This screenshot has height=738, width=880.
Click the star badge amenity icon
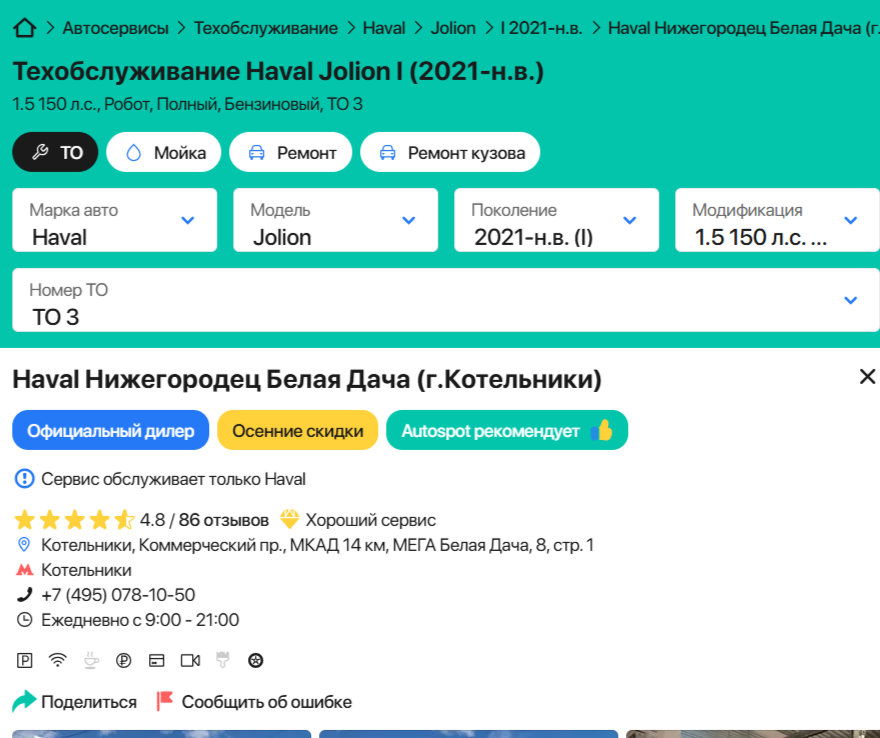point(256,660)
